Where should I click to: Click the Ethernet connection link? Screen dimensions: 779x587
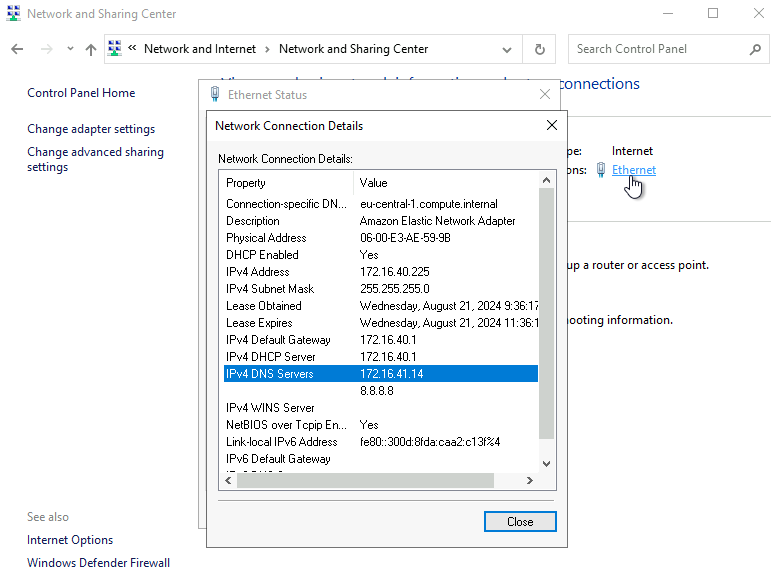[x=633, y=170]
